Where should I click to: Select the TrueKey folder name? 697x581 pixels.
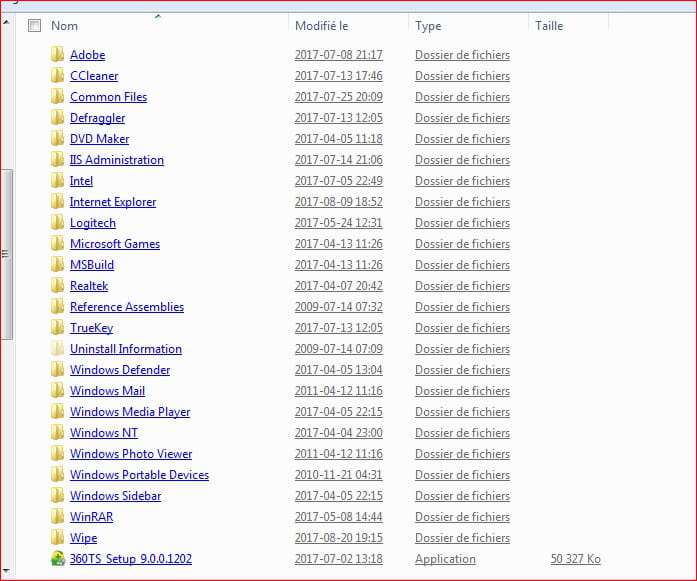click(92, 328)
